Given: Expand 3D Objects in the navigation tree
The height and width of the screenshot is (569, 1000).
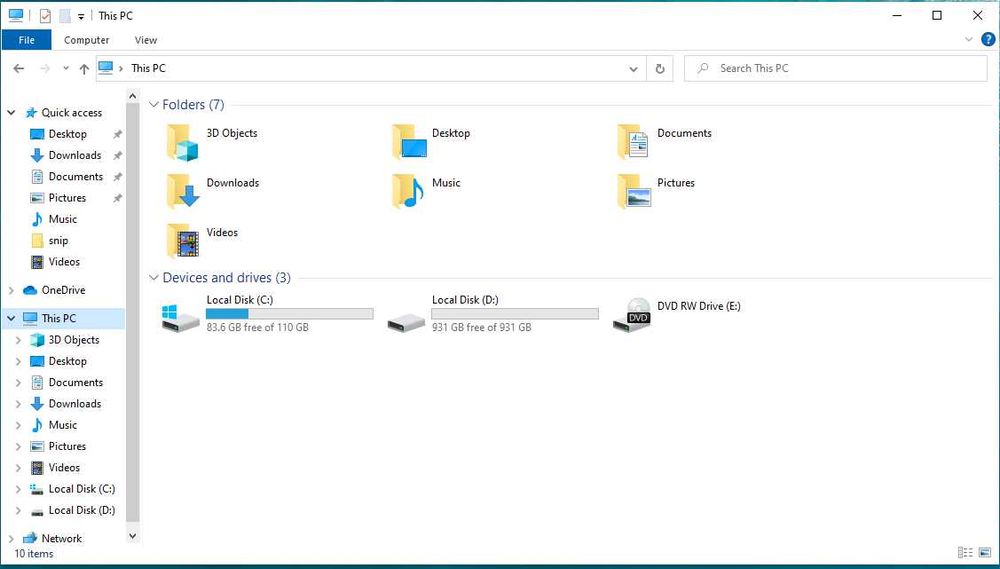Looking at the screenshot, I should point(18,340).
